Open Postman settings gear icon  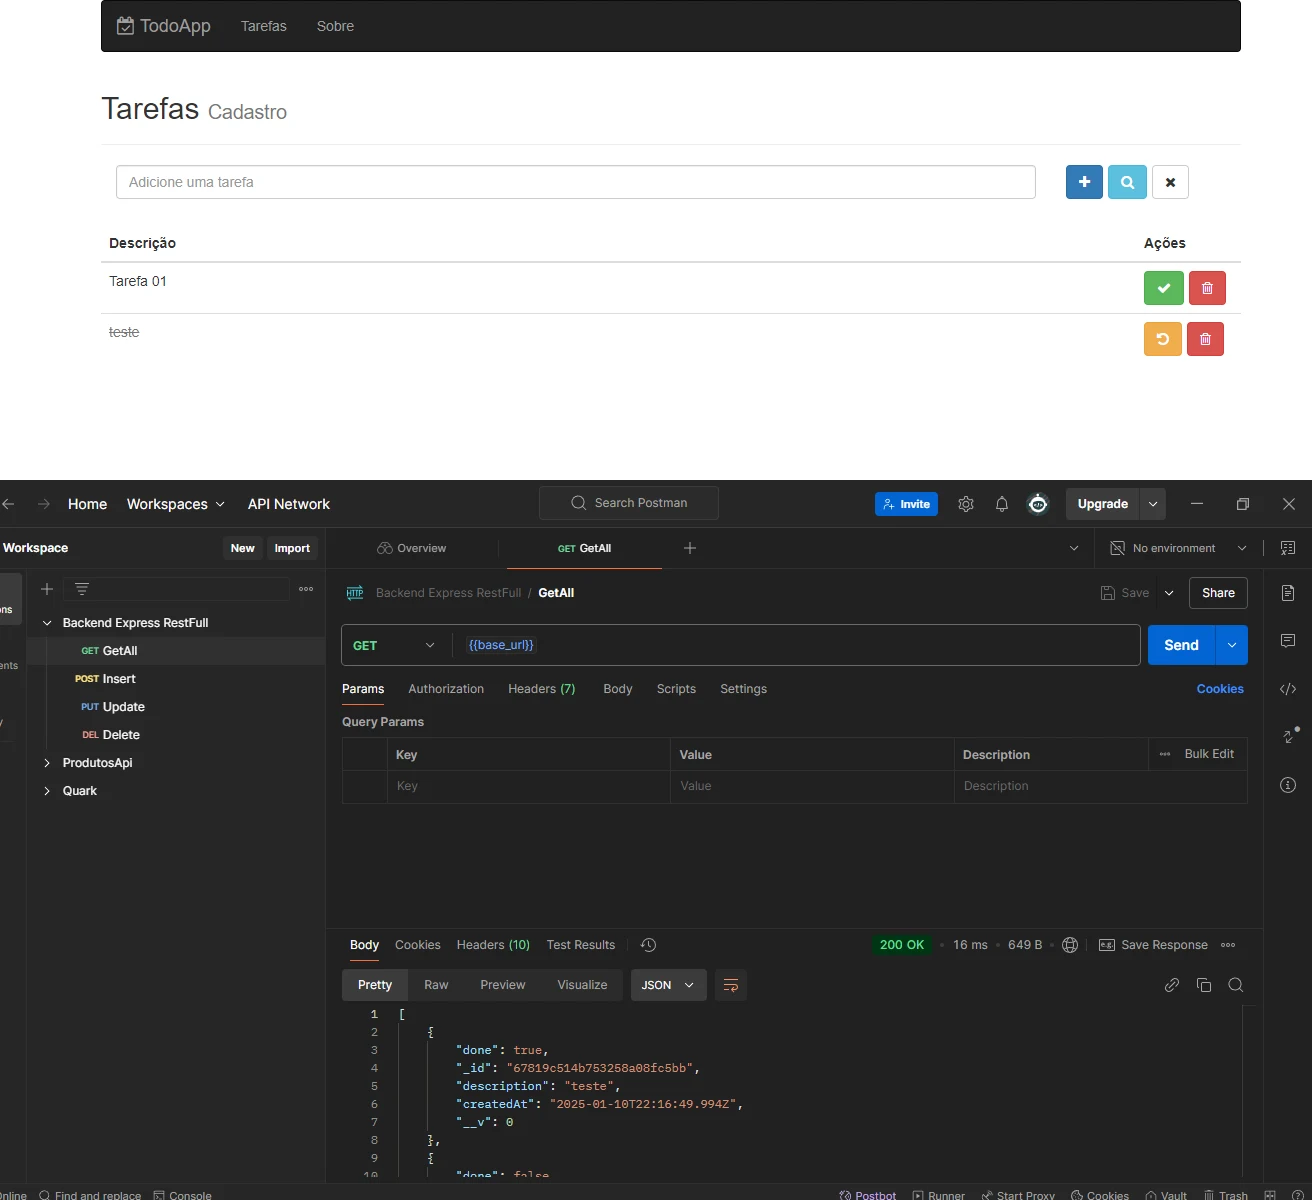click(965, 504)
